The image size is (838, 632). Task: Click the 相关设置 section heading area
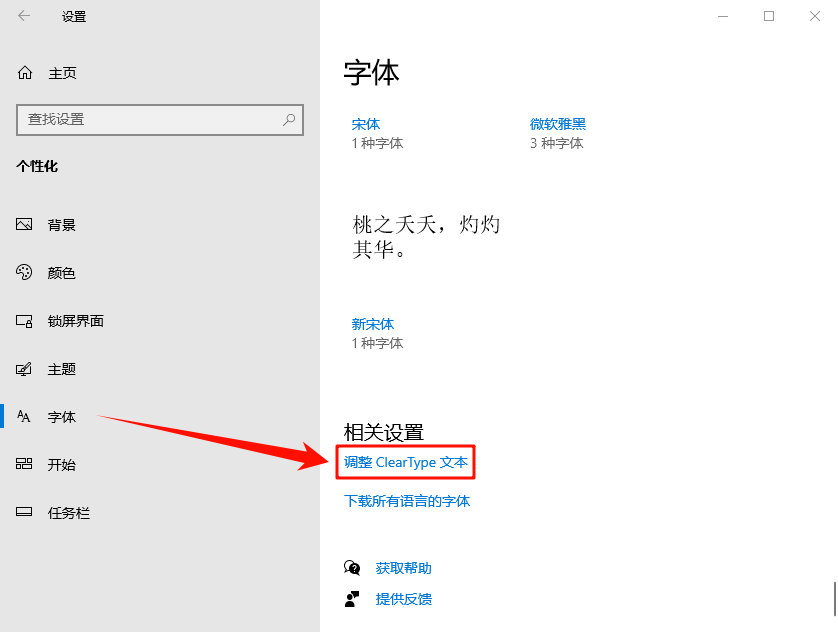tap(385, 432)
